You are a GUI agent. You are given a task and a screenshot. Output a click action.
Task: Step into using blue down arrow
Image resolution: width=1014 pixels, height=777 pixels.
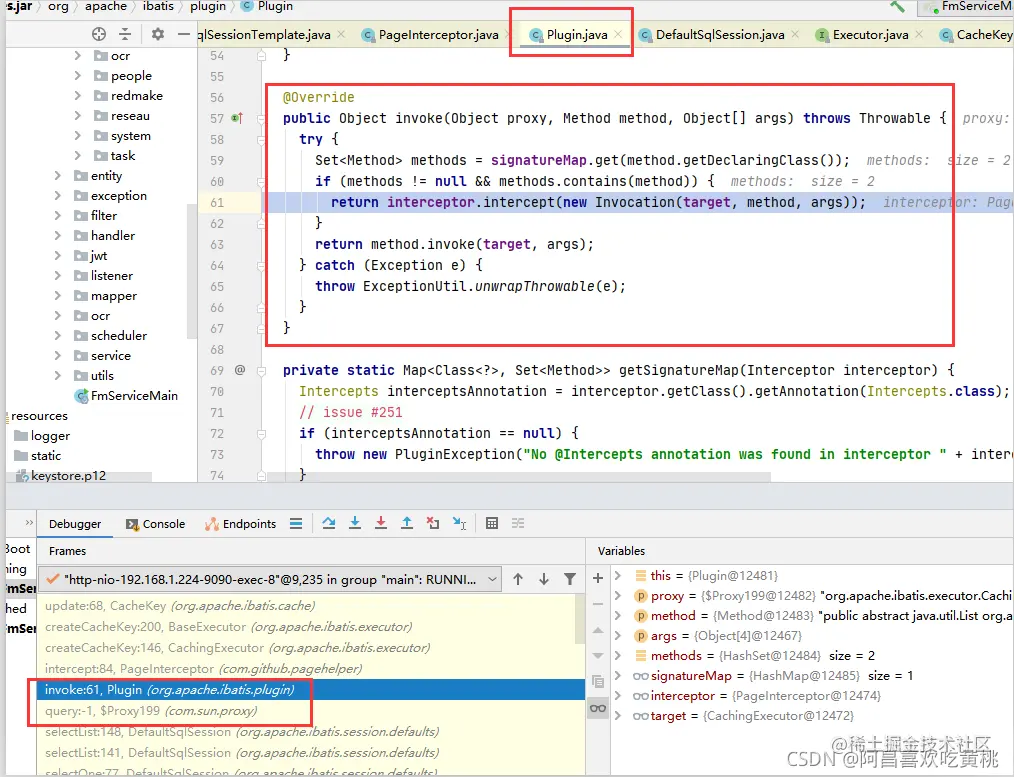click(x=354, y=524)
